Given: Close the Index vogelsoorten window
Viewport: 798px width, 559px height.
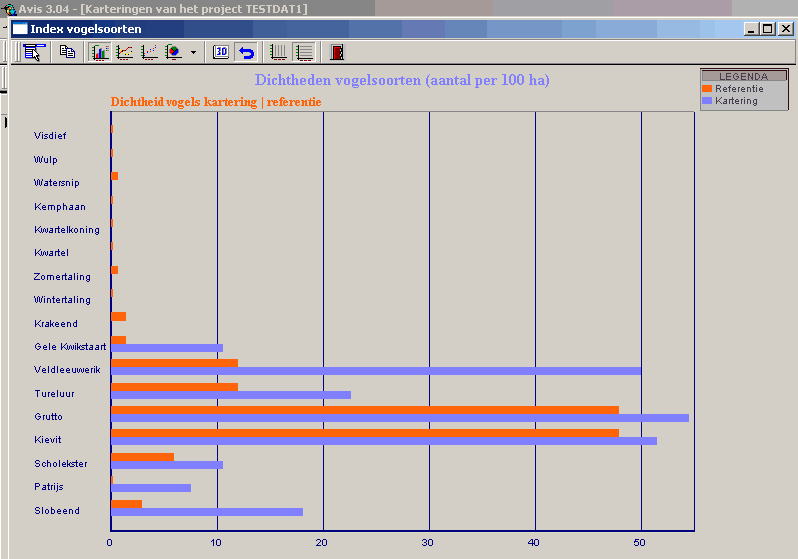Looking at the screenshot, I should click(786, 29).
